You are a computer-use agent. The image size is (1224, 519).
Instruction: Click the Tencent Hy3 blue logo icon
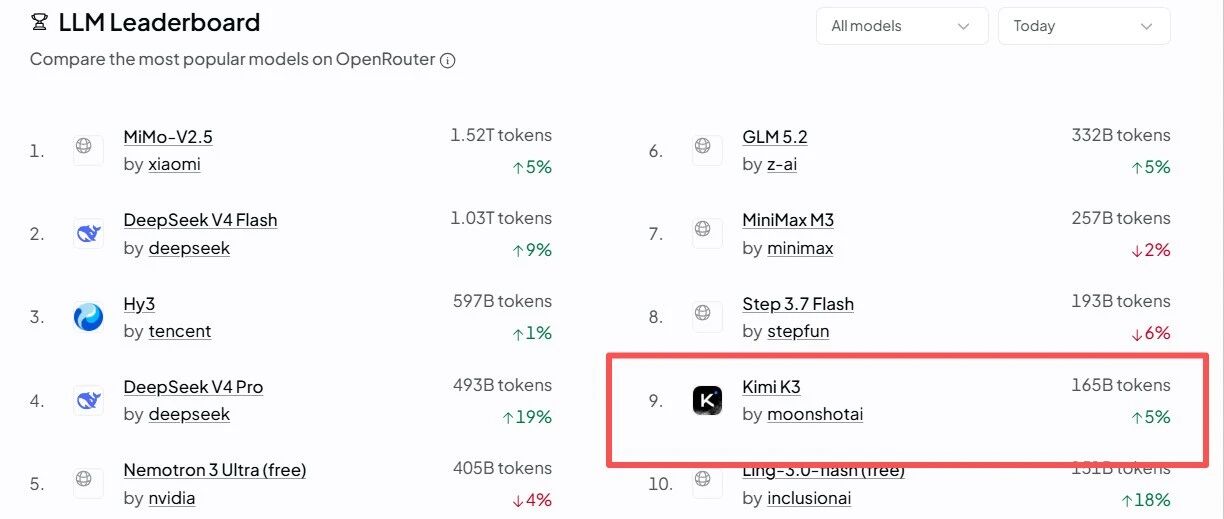click(88, 317)
